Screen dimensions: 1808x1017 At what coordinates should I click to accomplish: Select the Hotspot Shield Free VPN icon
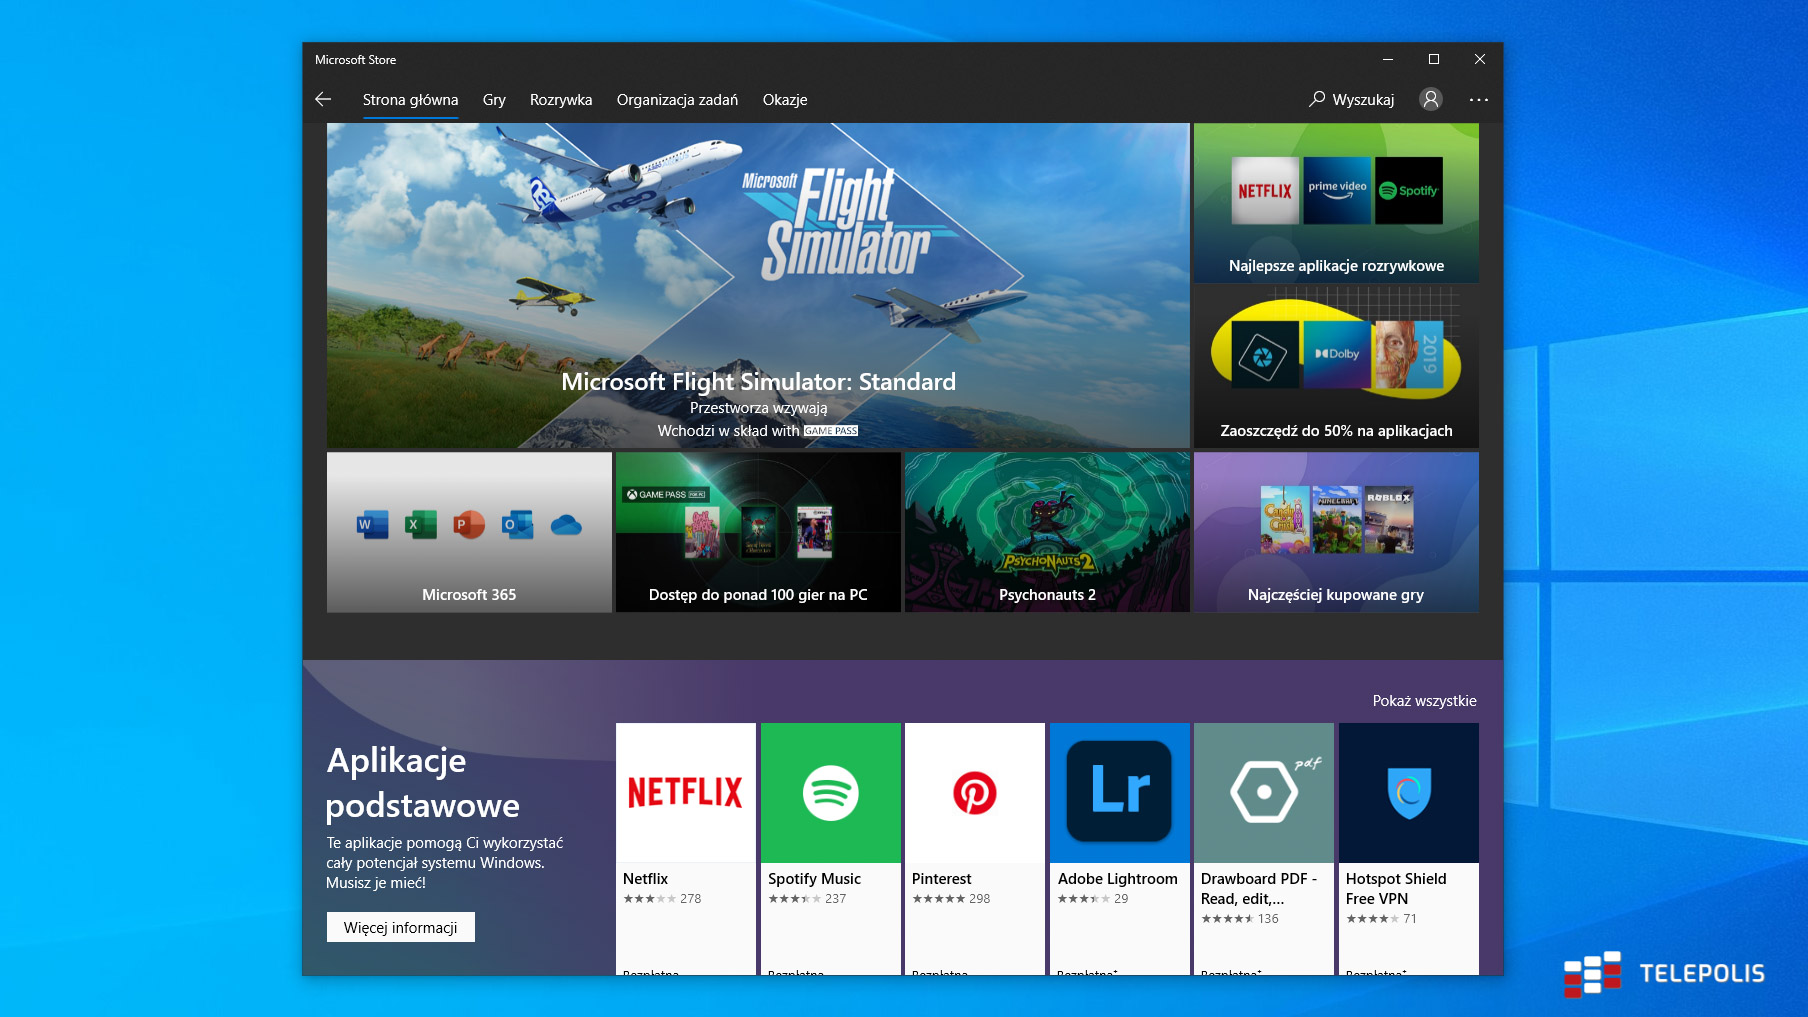[1408, 793]
